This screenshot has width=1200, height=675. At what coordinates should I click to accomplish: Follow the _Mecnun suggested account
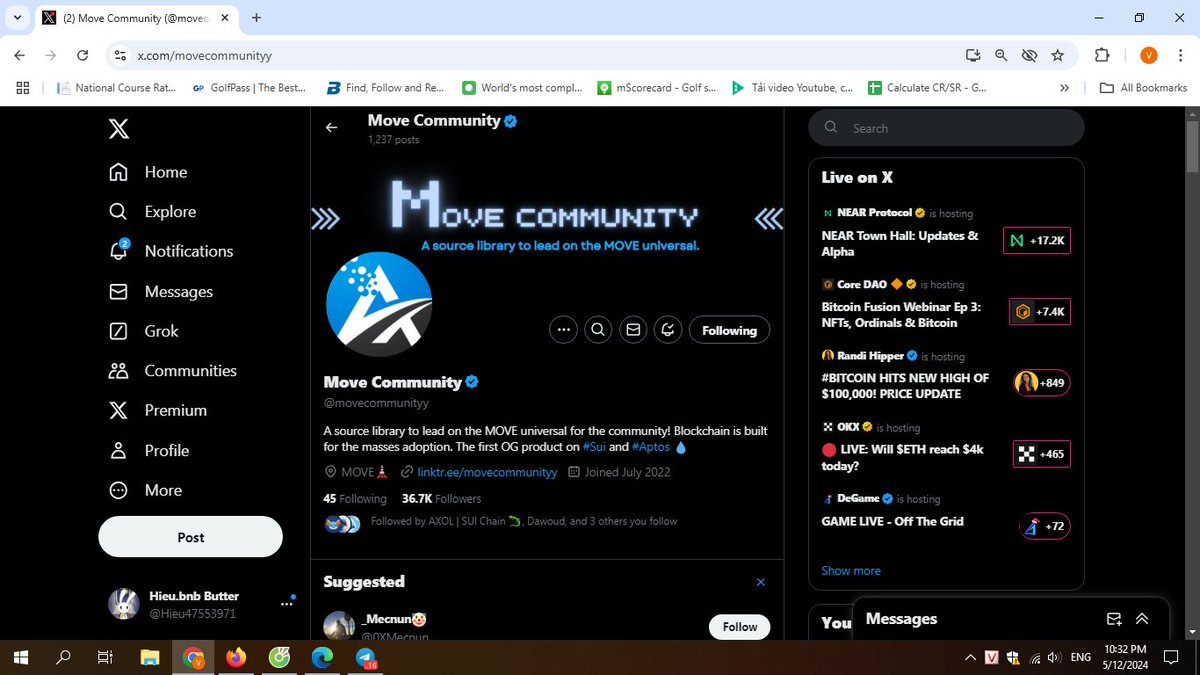pyautogui.click(x=740, y=627)
